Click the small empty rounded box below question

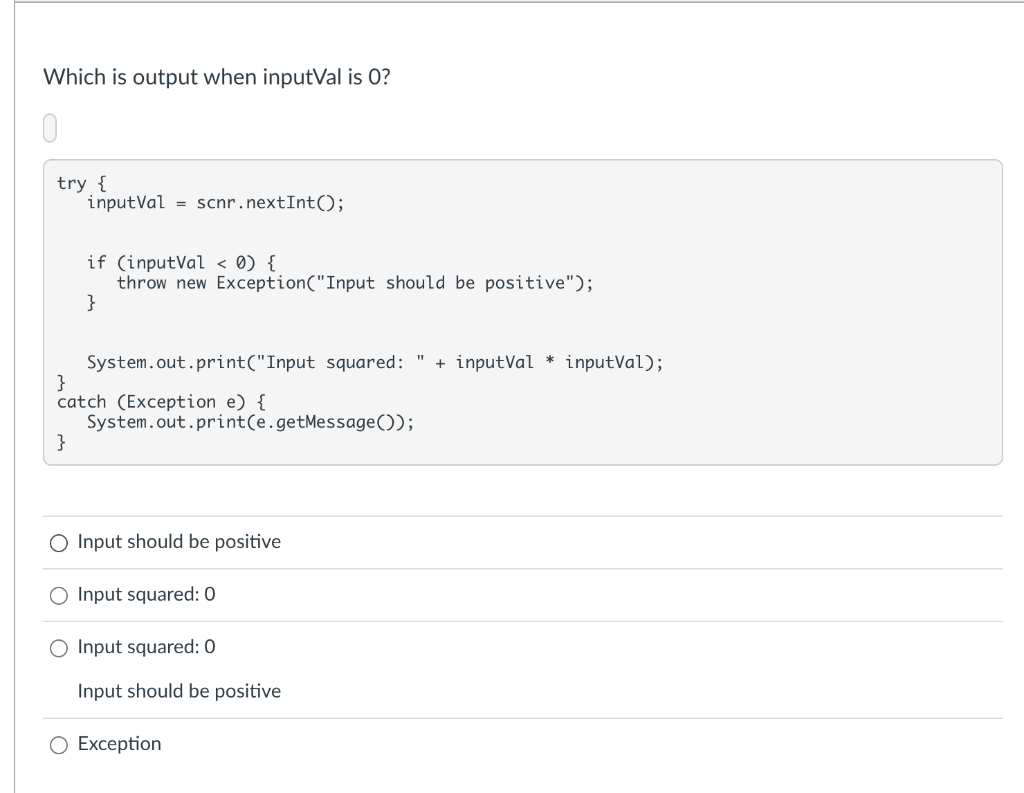point(52,129)
